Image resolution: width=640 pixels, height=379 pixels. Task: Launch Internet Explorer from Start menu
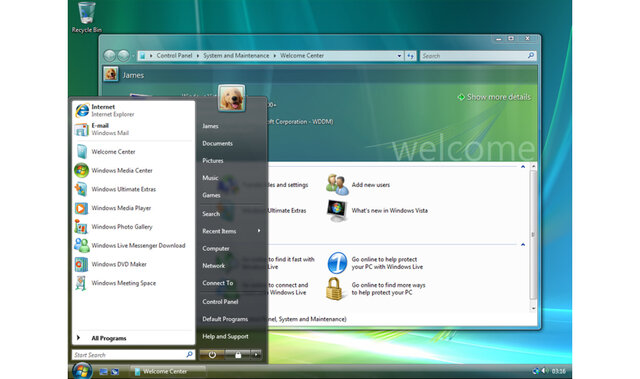(133, 110)
